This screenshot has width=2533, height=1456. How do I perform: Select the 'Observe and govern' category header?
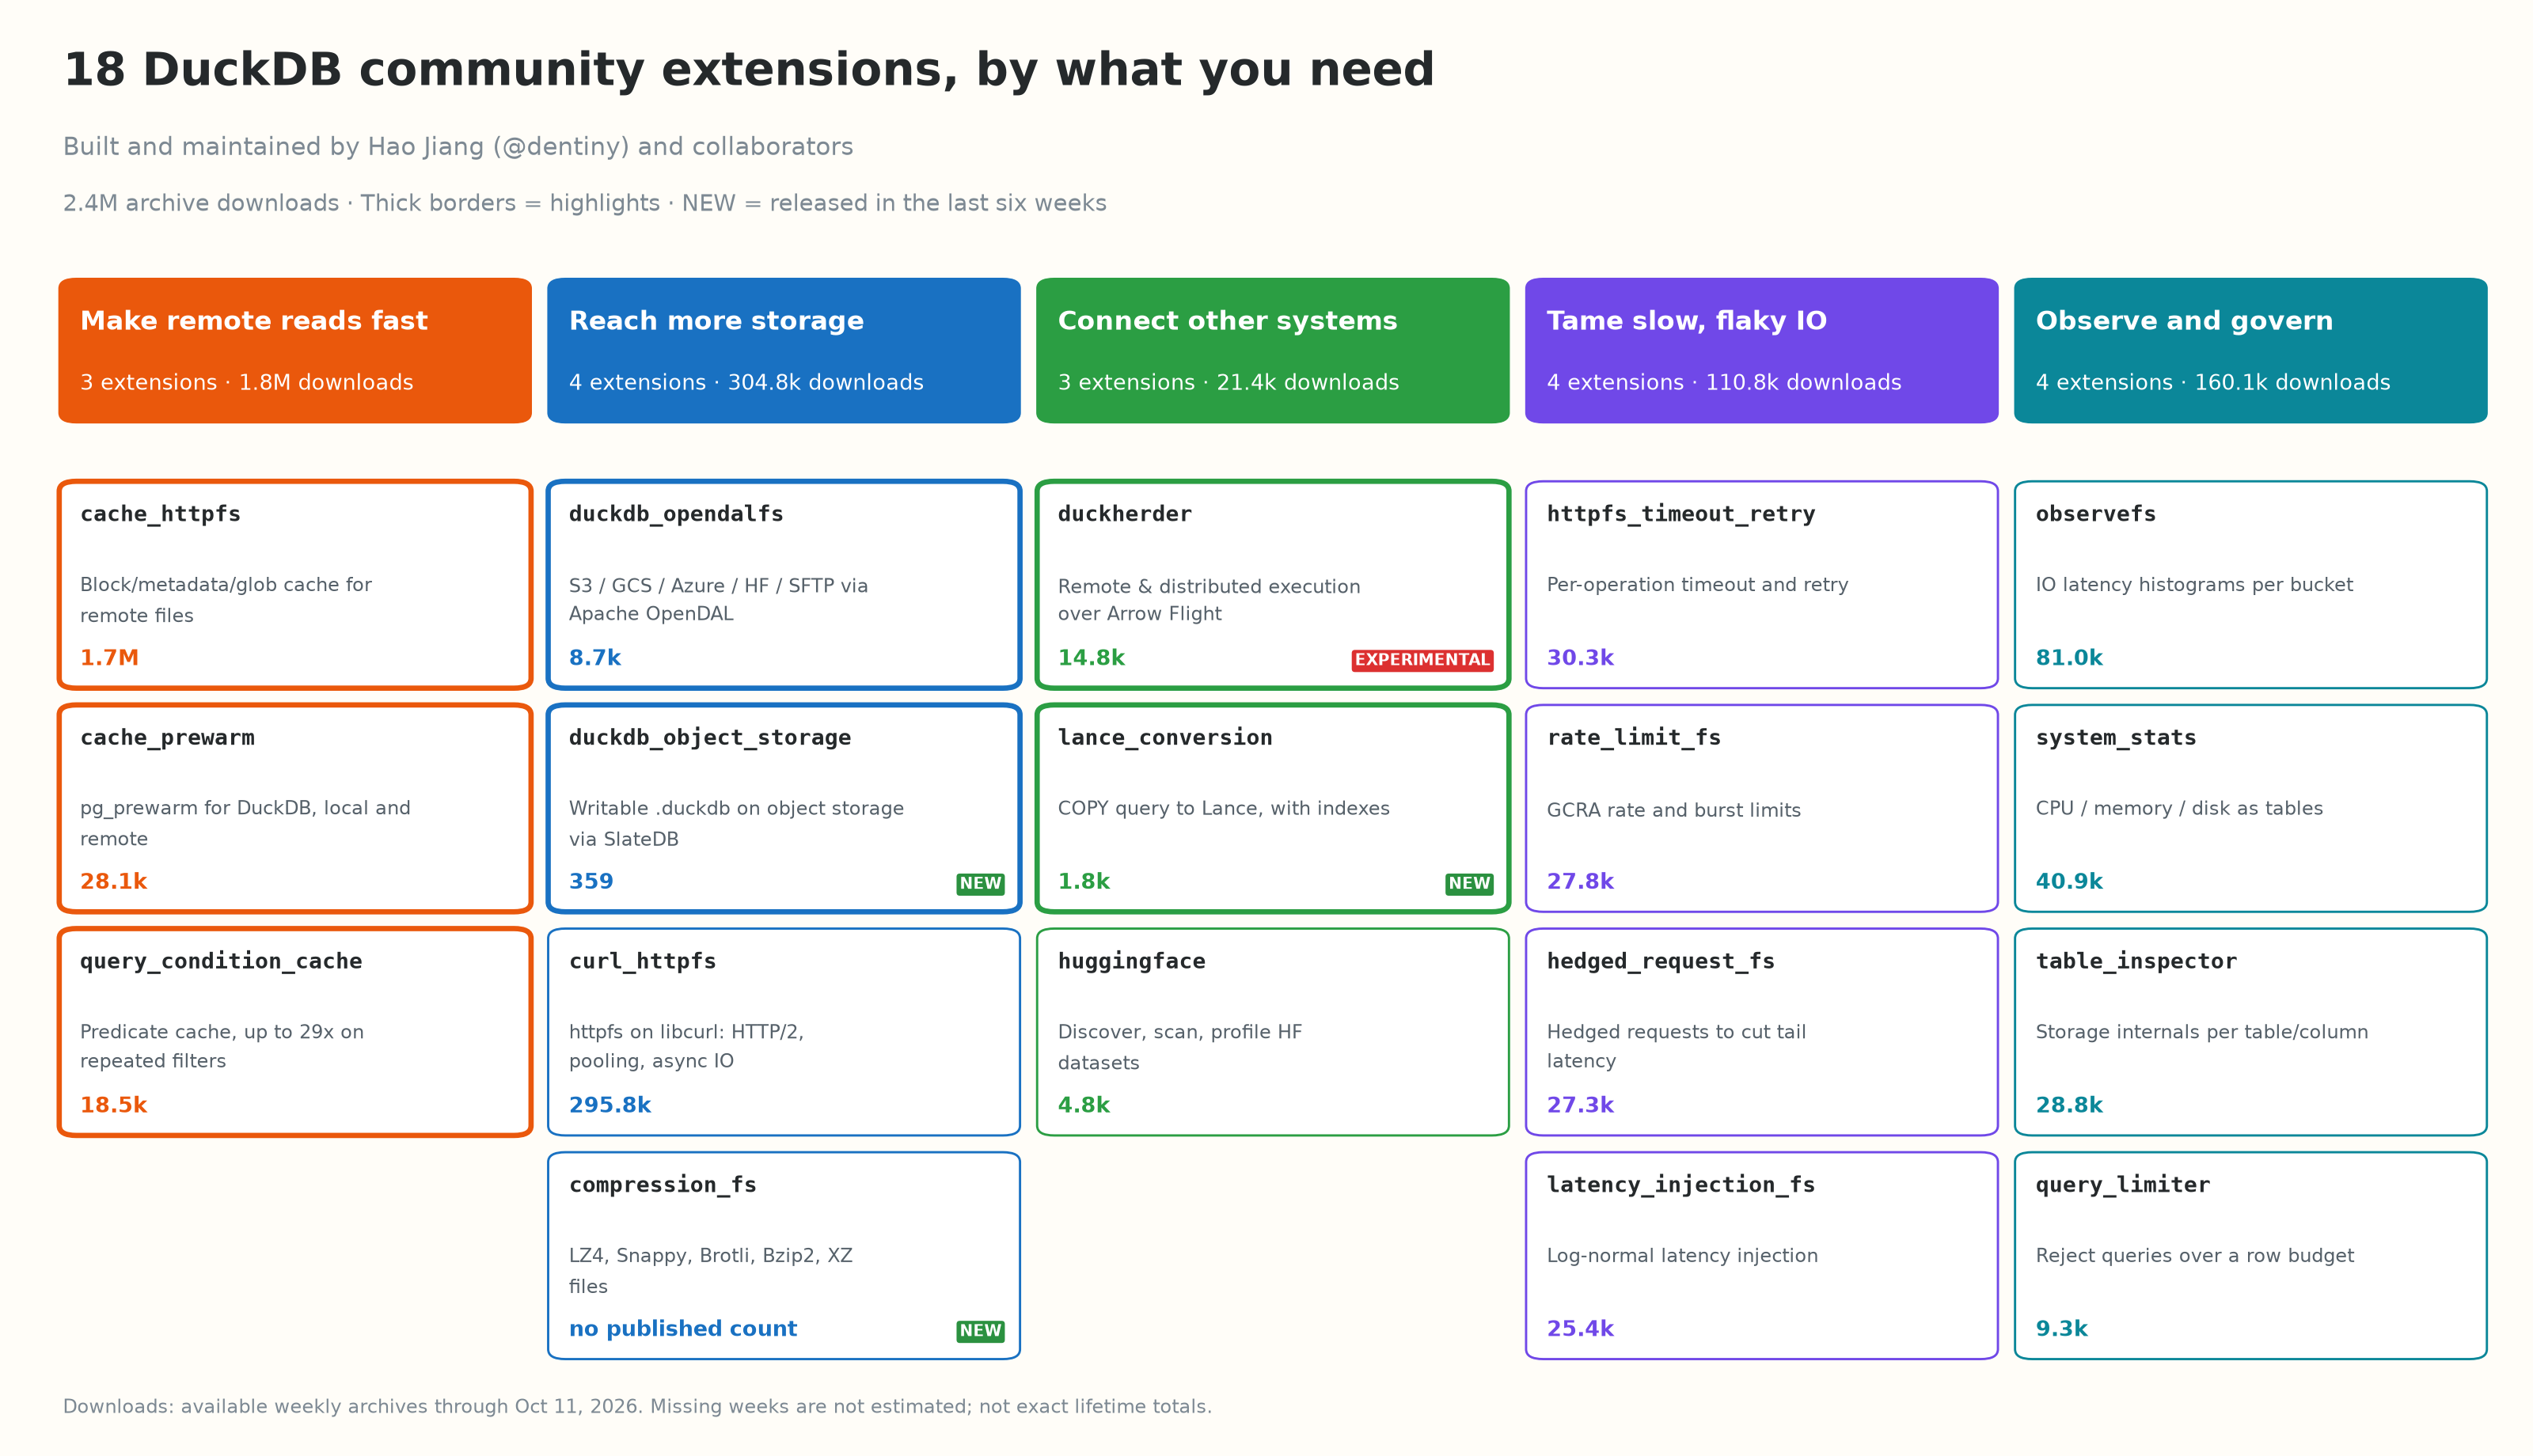2251,351
